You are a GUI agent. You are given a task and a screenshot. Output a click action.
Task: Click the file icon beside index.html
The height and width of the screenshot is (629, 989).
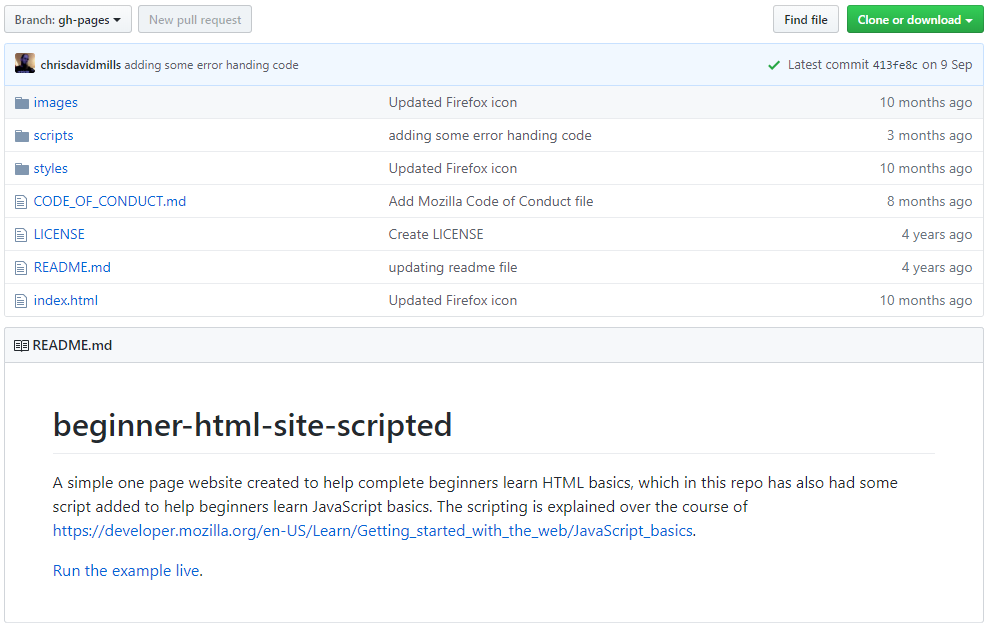coord(21,300)
